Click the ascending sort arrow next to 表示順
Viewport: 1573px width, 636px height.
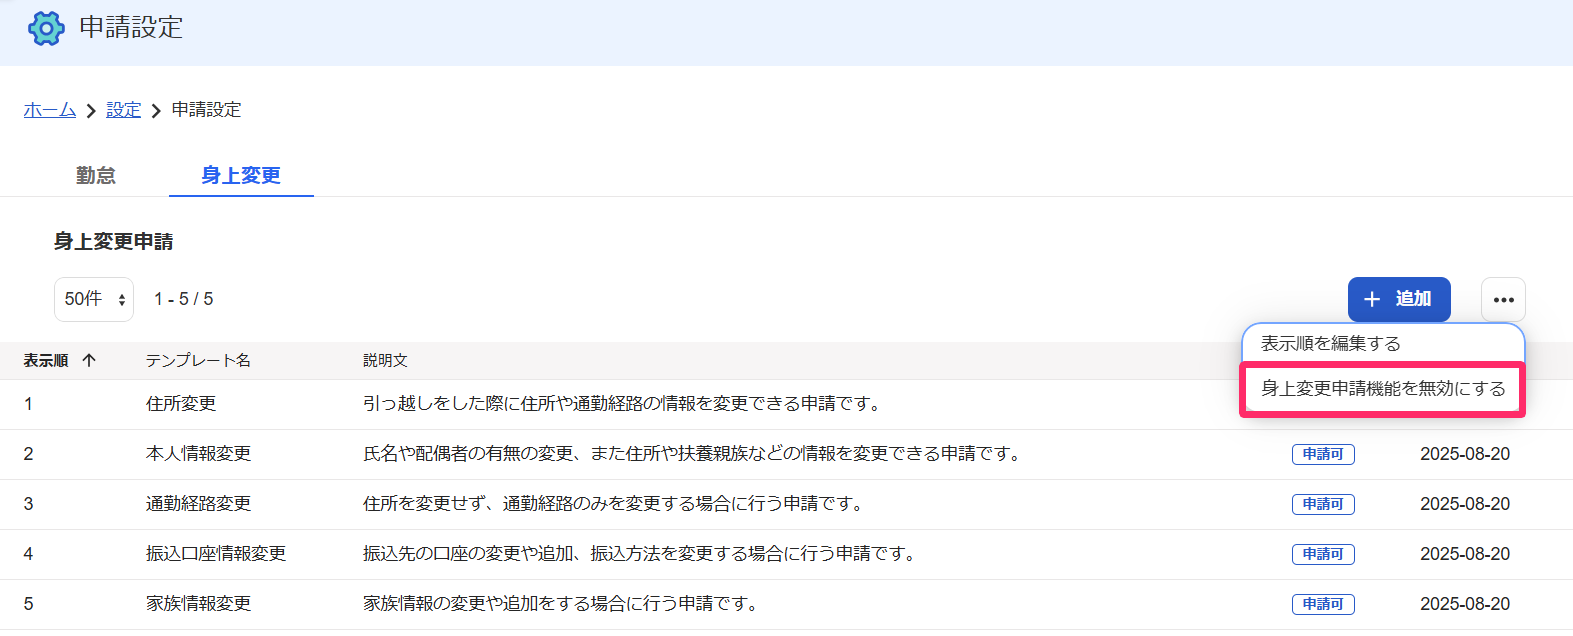point(89,360)
